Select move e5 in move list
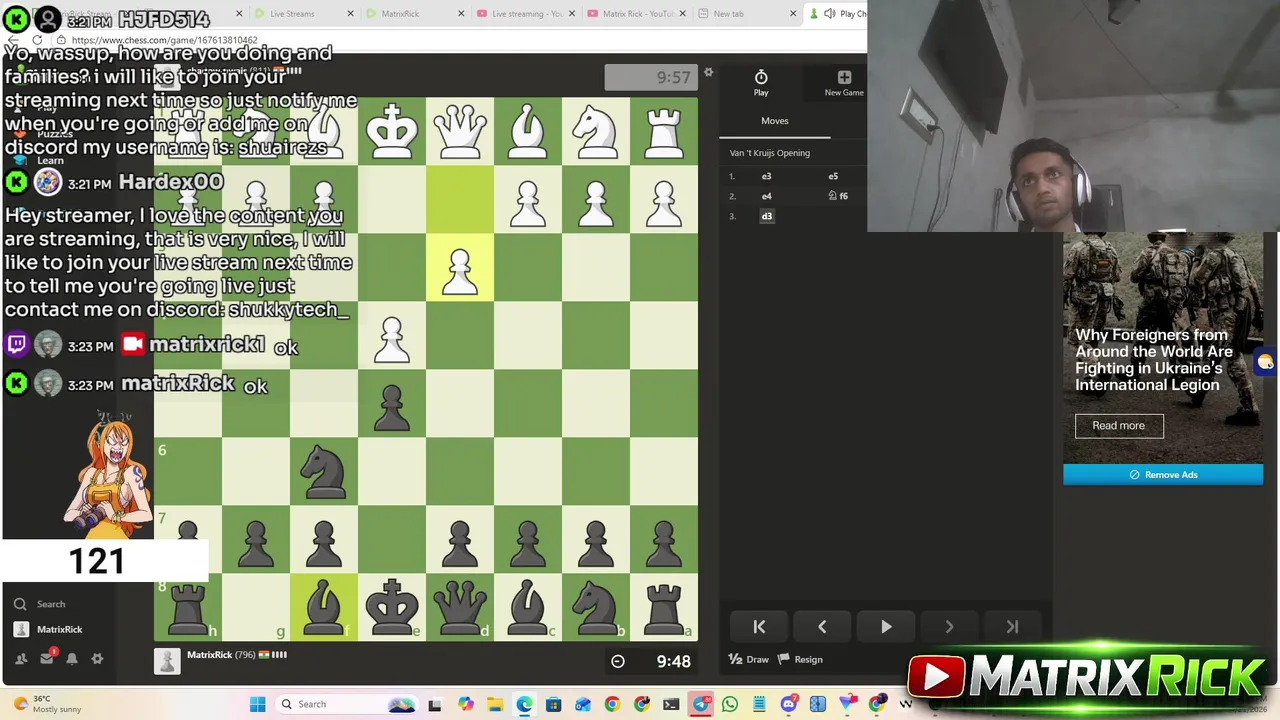The width and height of the screenshot is (1280, 720). (833, 176)
